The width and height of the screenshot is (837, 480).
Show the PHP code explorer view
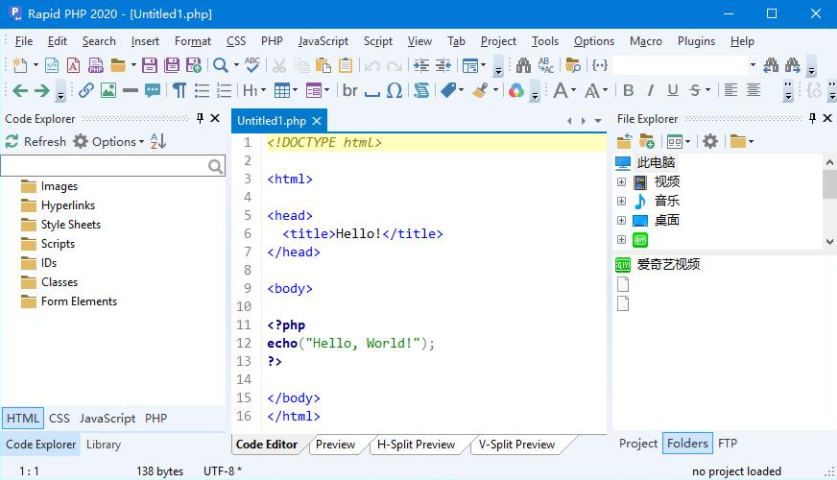(x=156, y=418)
